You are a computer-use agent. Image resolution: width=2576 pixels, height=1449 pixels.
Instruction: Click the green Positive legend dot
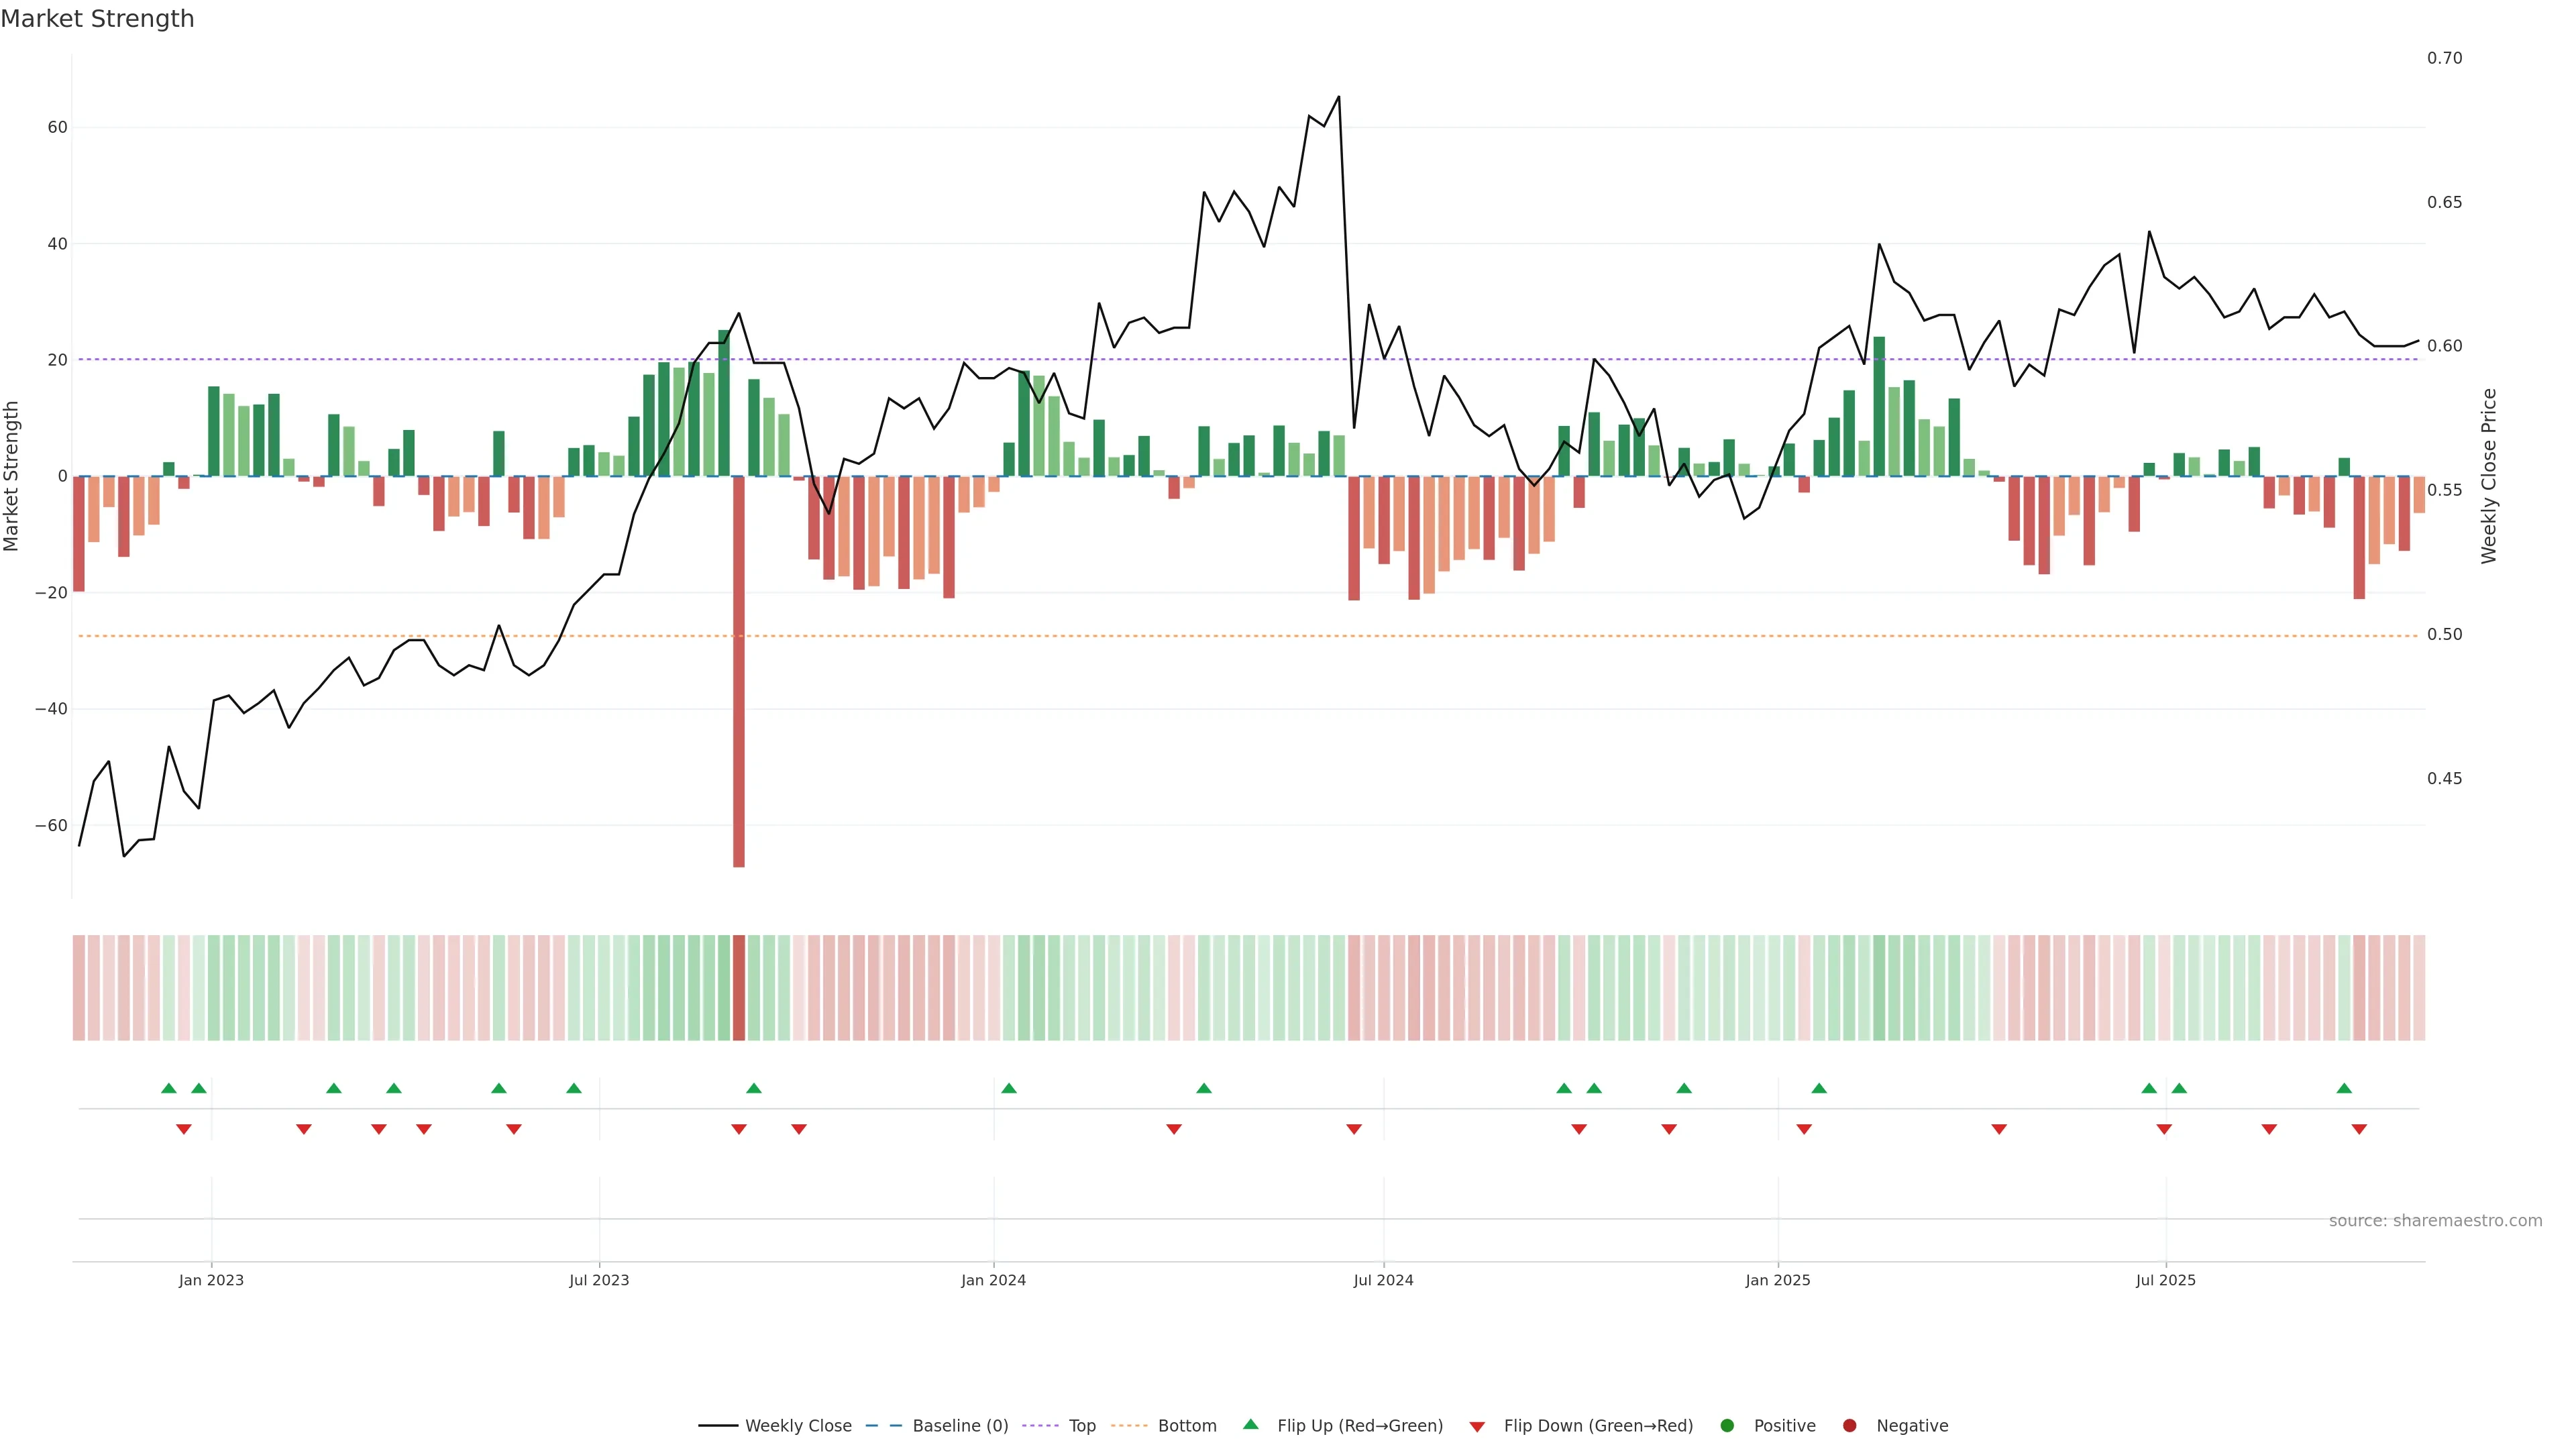pos(1727,1426)
